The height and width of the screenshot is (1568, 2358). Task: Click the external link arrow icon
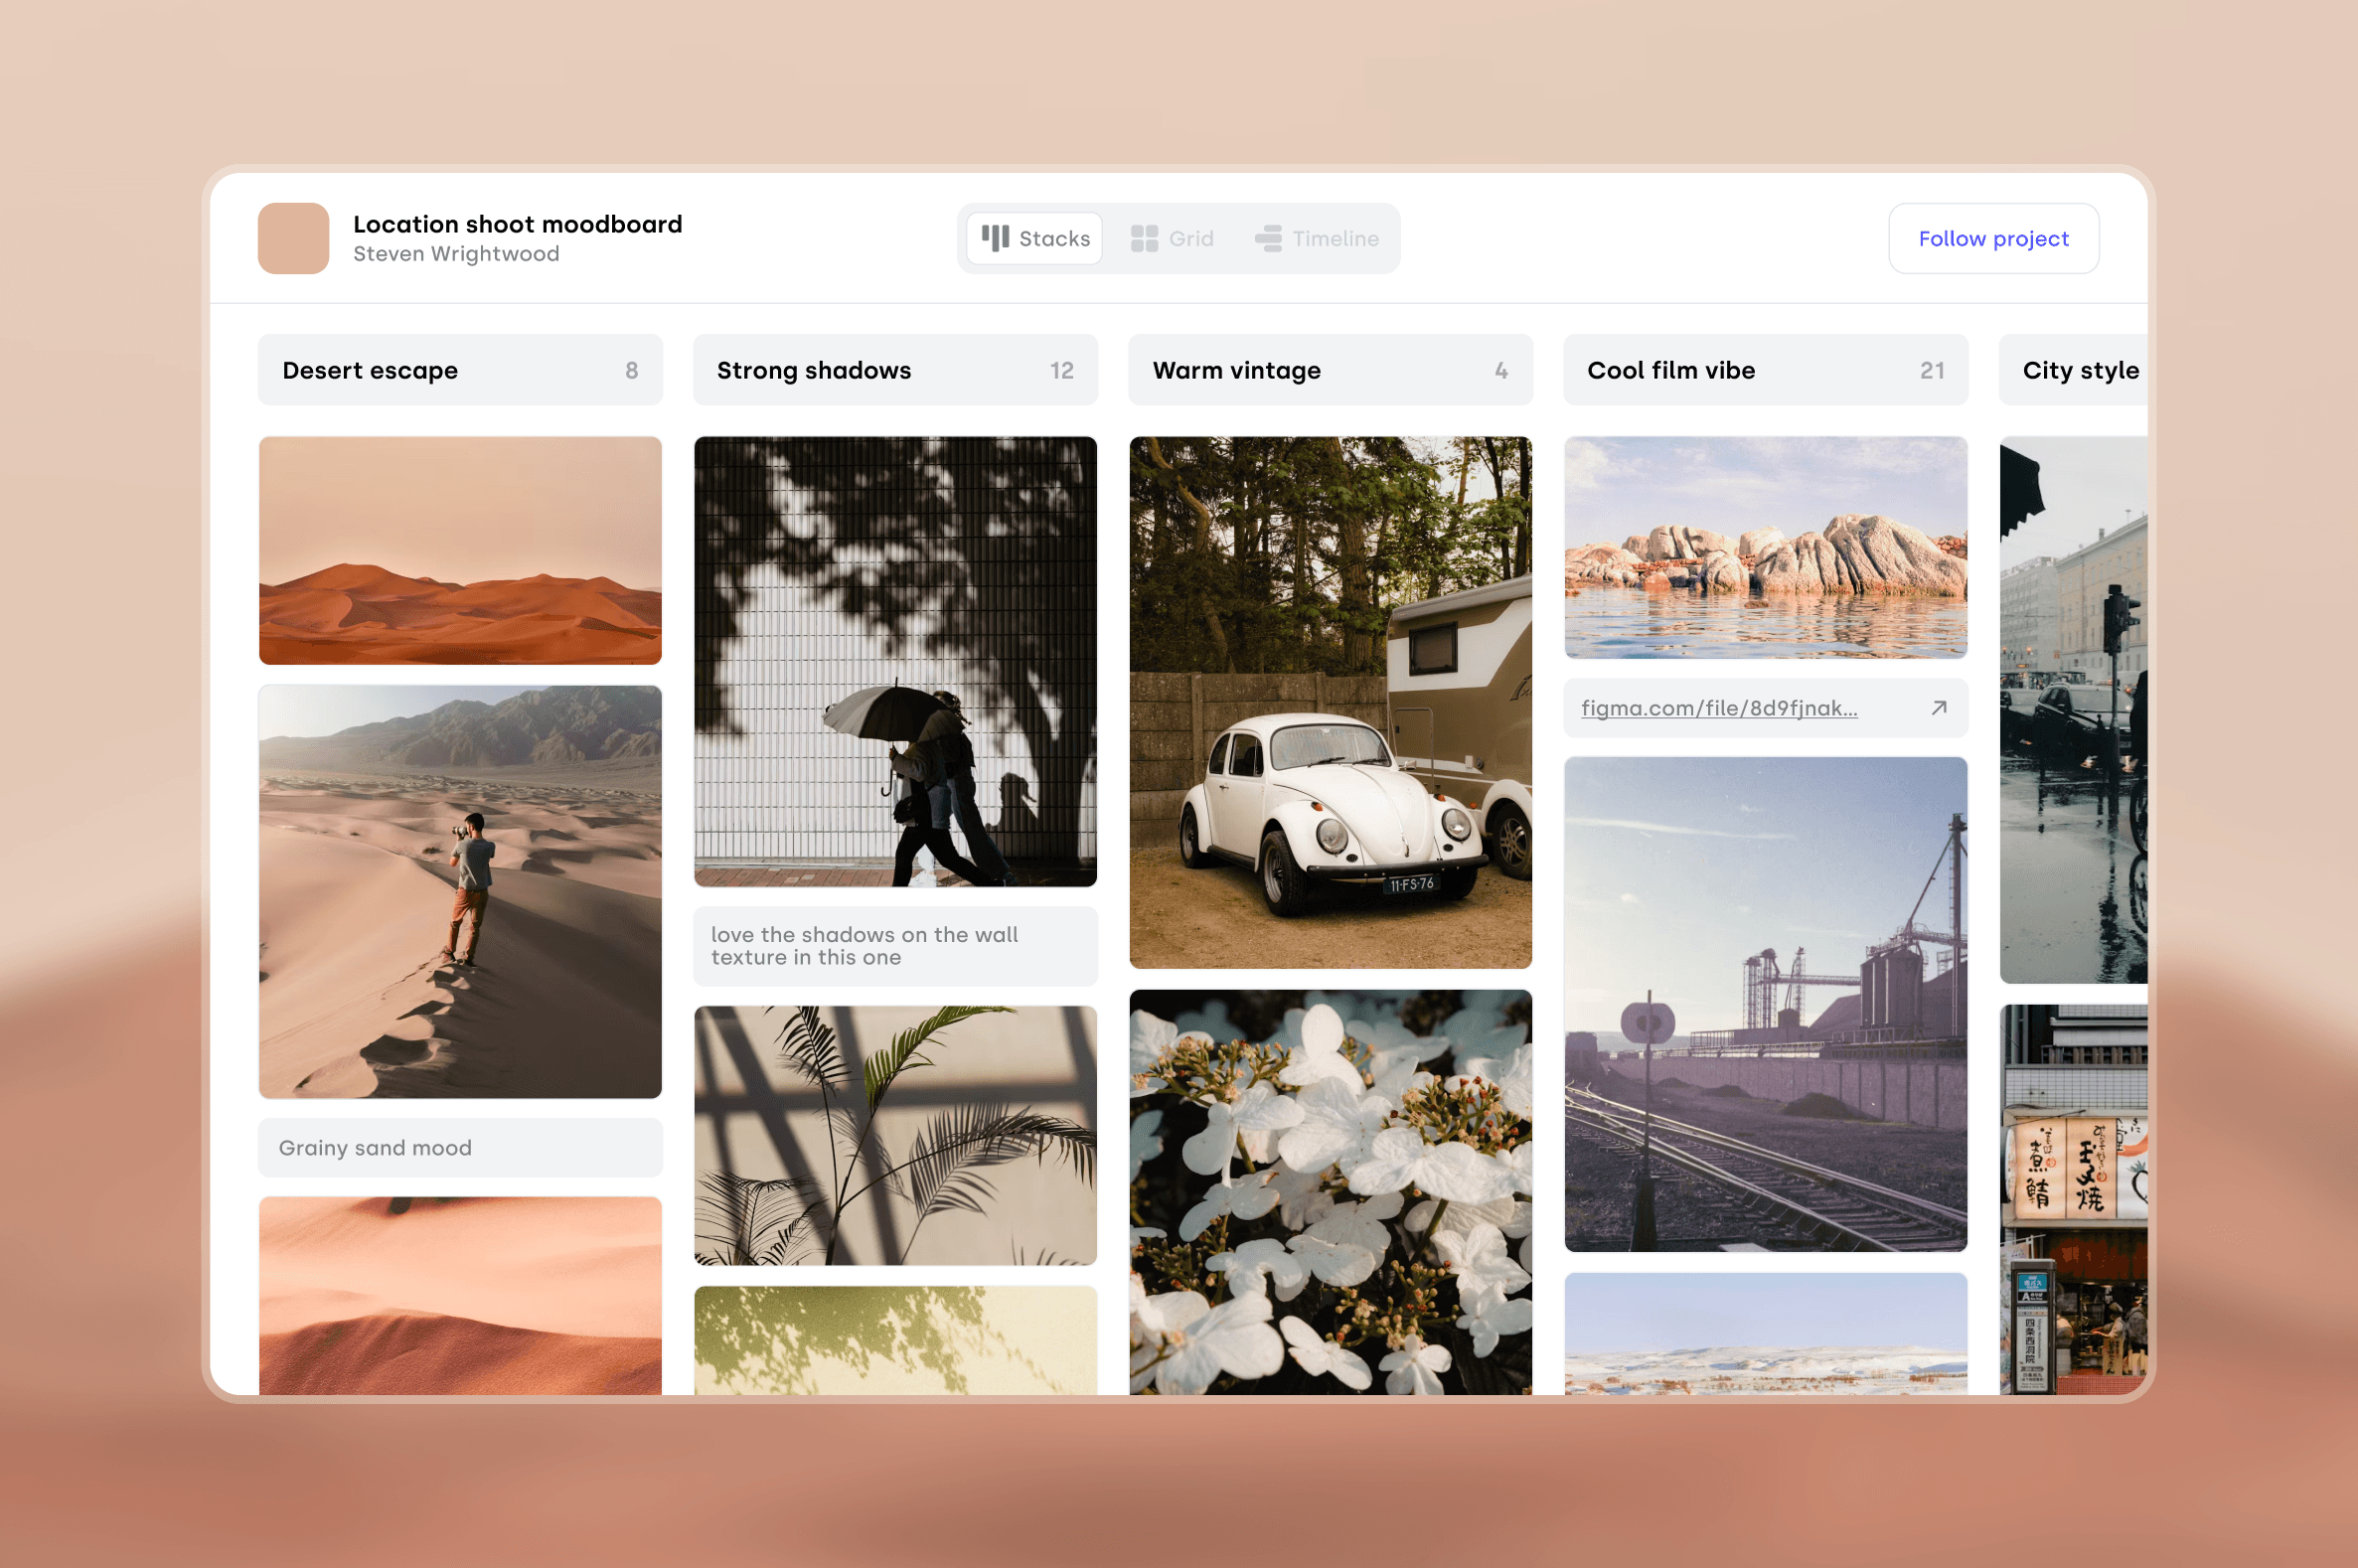[1938, 708]
